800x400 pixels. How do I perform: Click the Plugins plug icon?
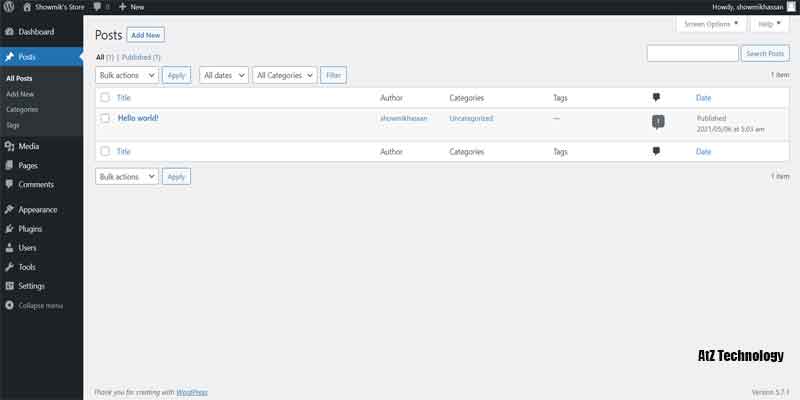[x=9, y=229]
